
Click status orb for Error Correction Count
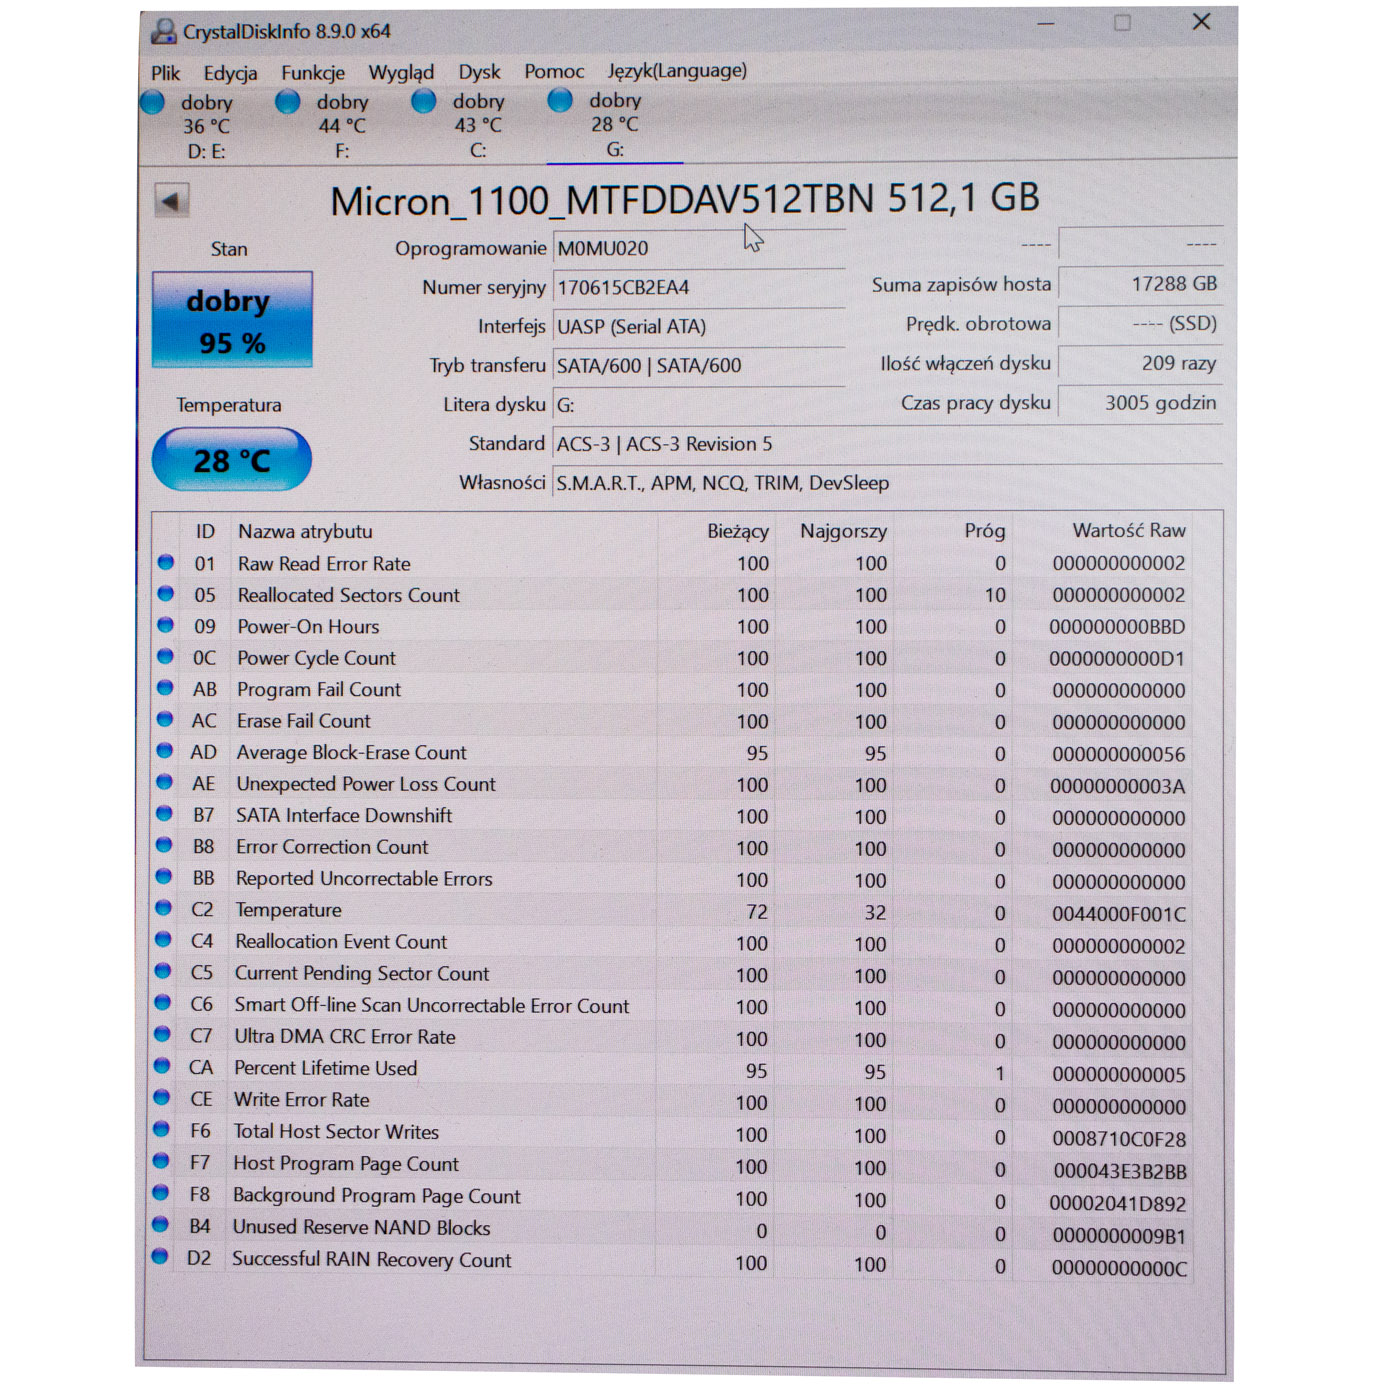(164, 846)
